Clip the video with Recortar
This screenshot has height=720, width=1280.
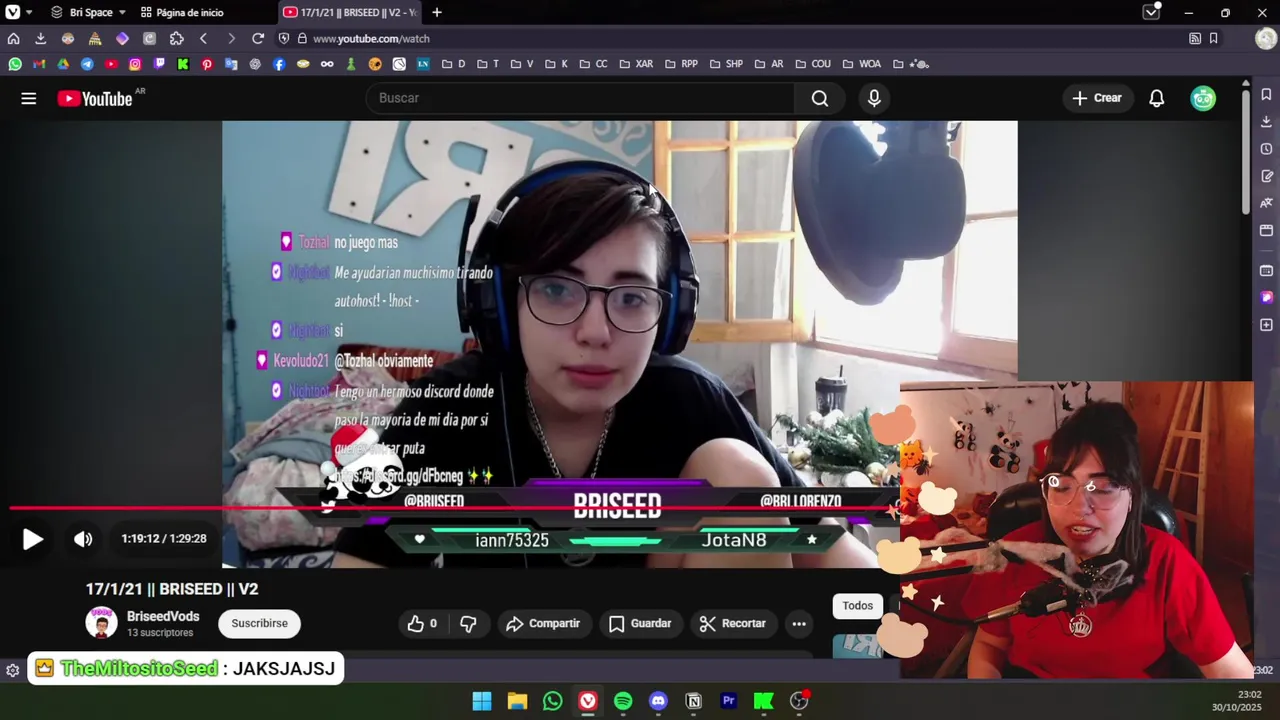[733, 623]
